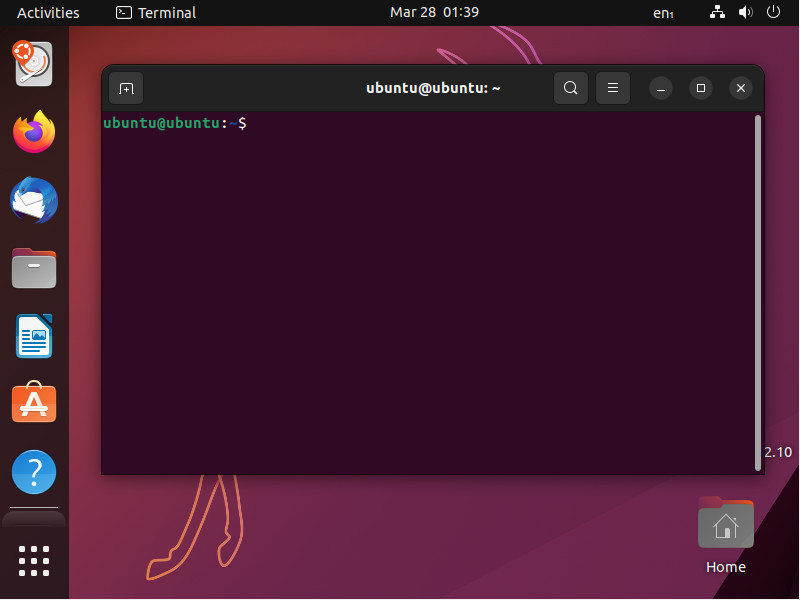Viewport: 800px width, 600px height.
Task: Open the Help application
Action: tap(33, 471)
